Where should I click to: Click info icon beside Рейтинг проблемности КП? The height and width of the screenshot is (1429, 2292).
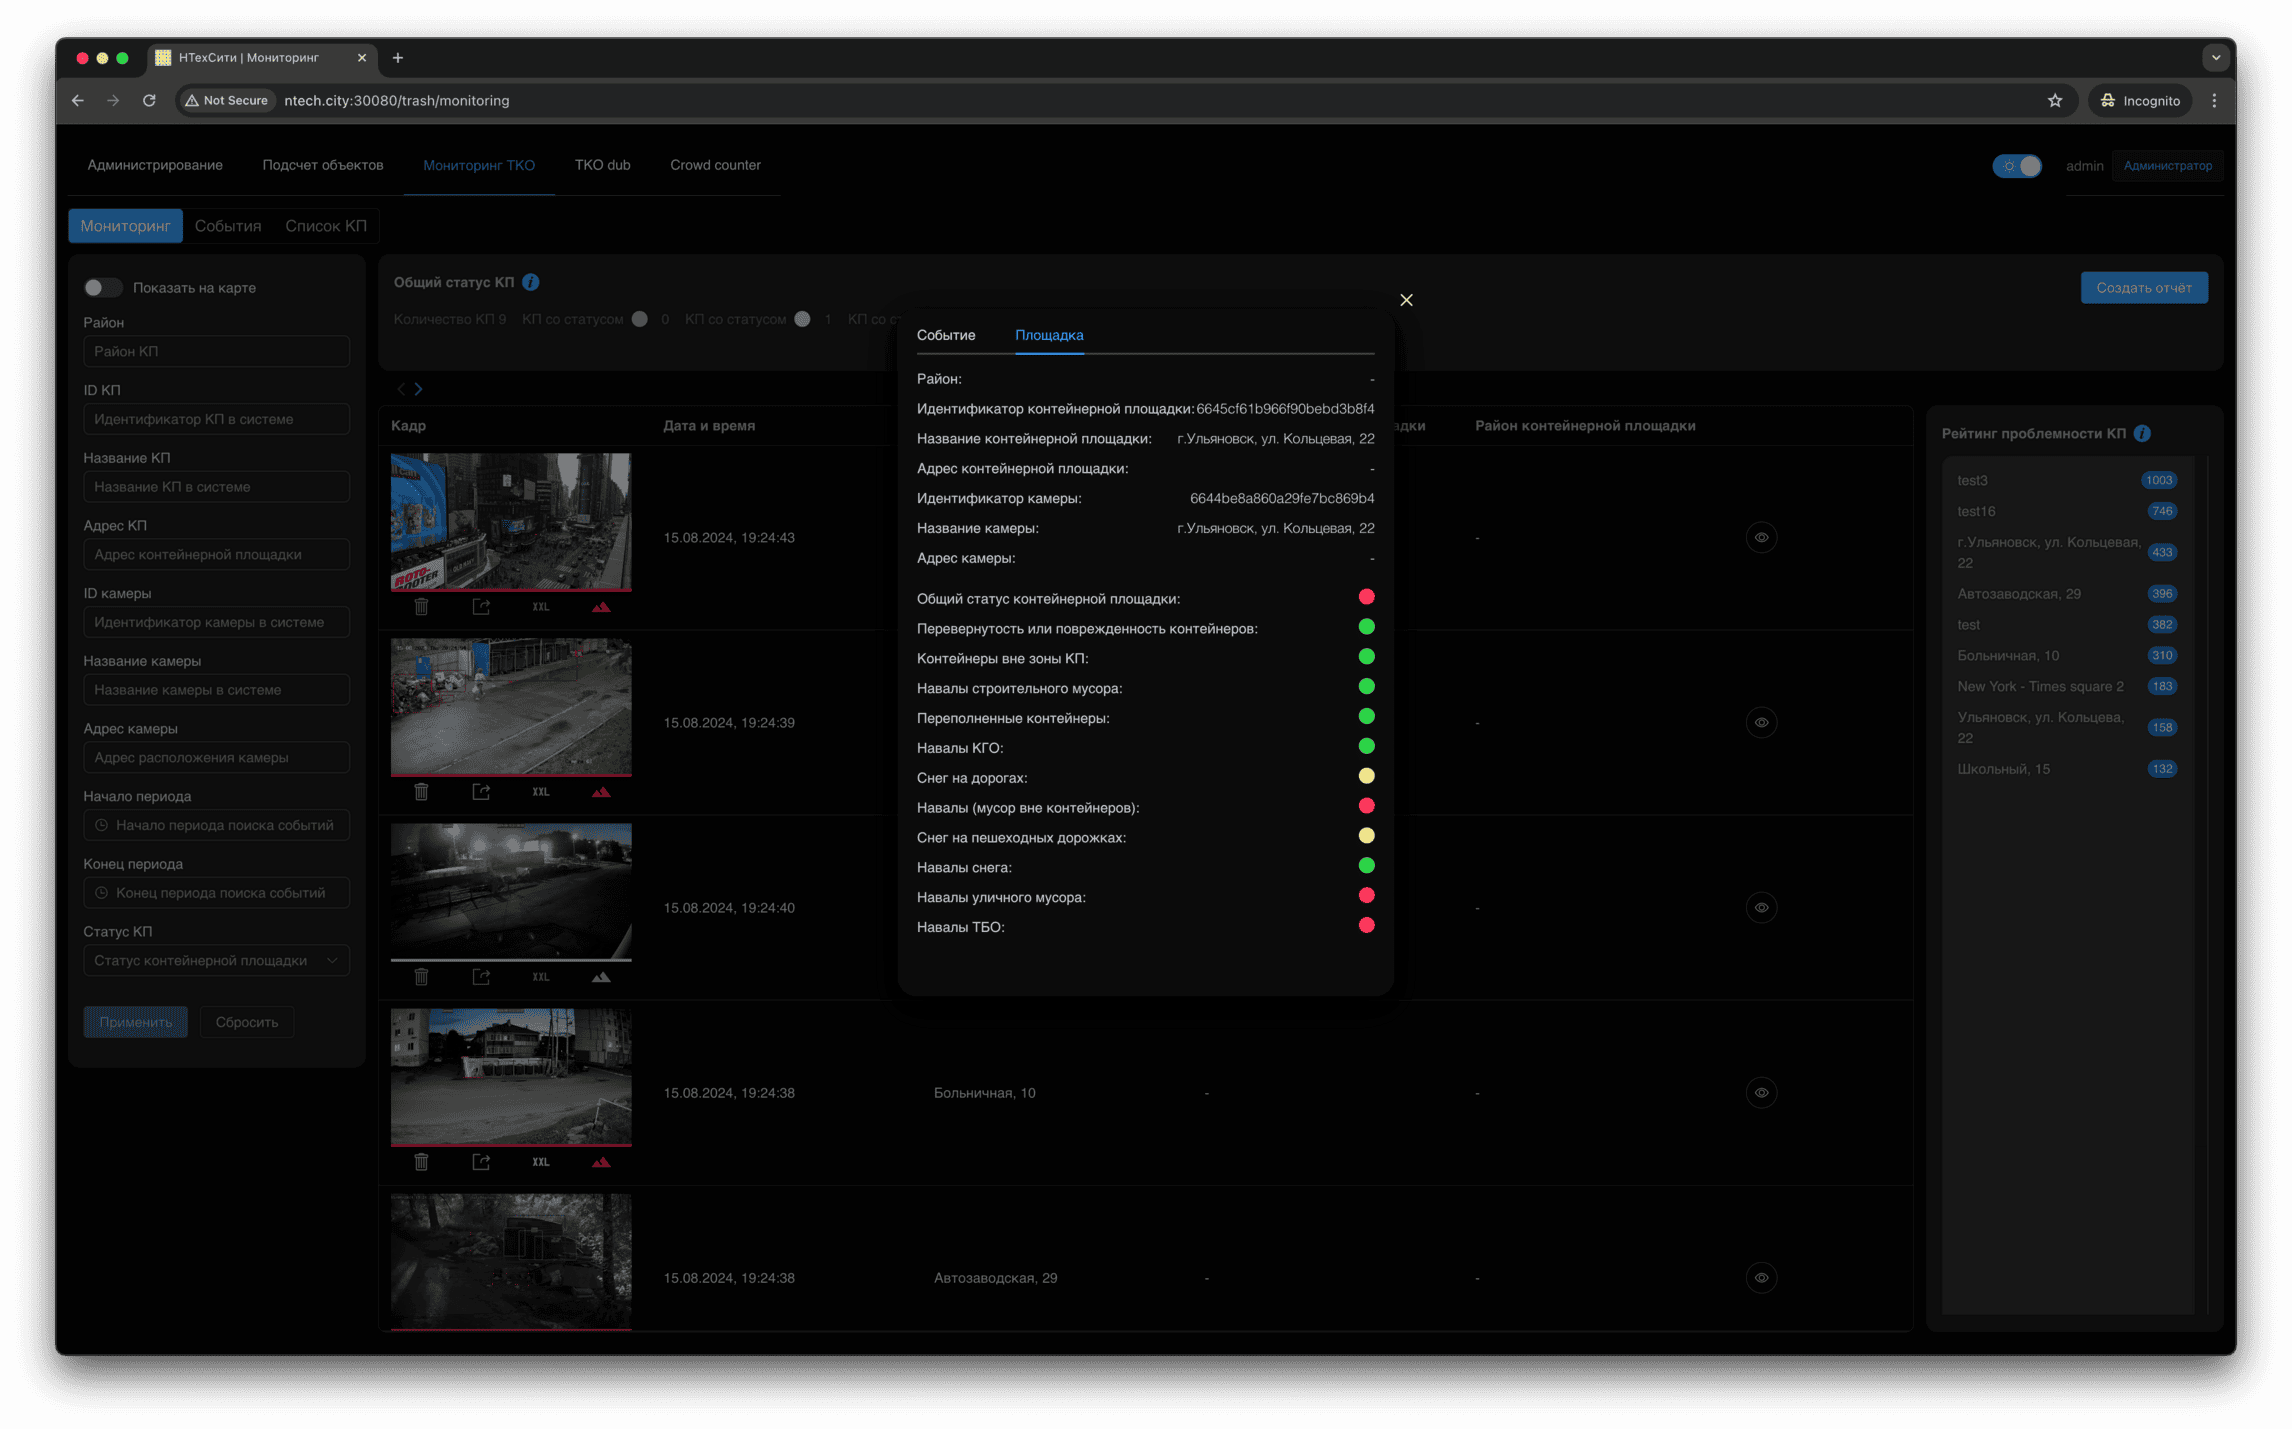click(x=2142, y=433)
